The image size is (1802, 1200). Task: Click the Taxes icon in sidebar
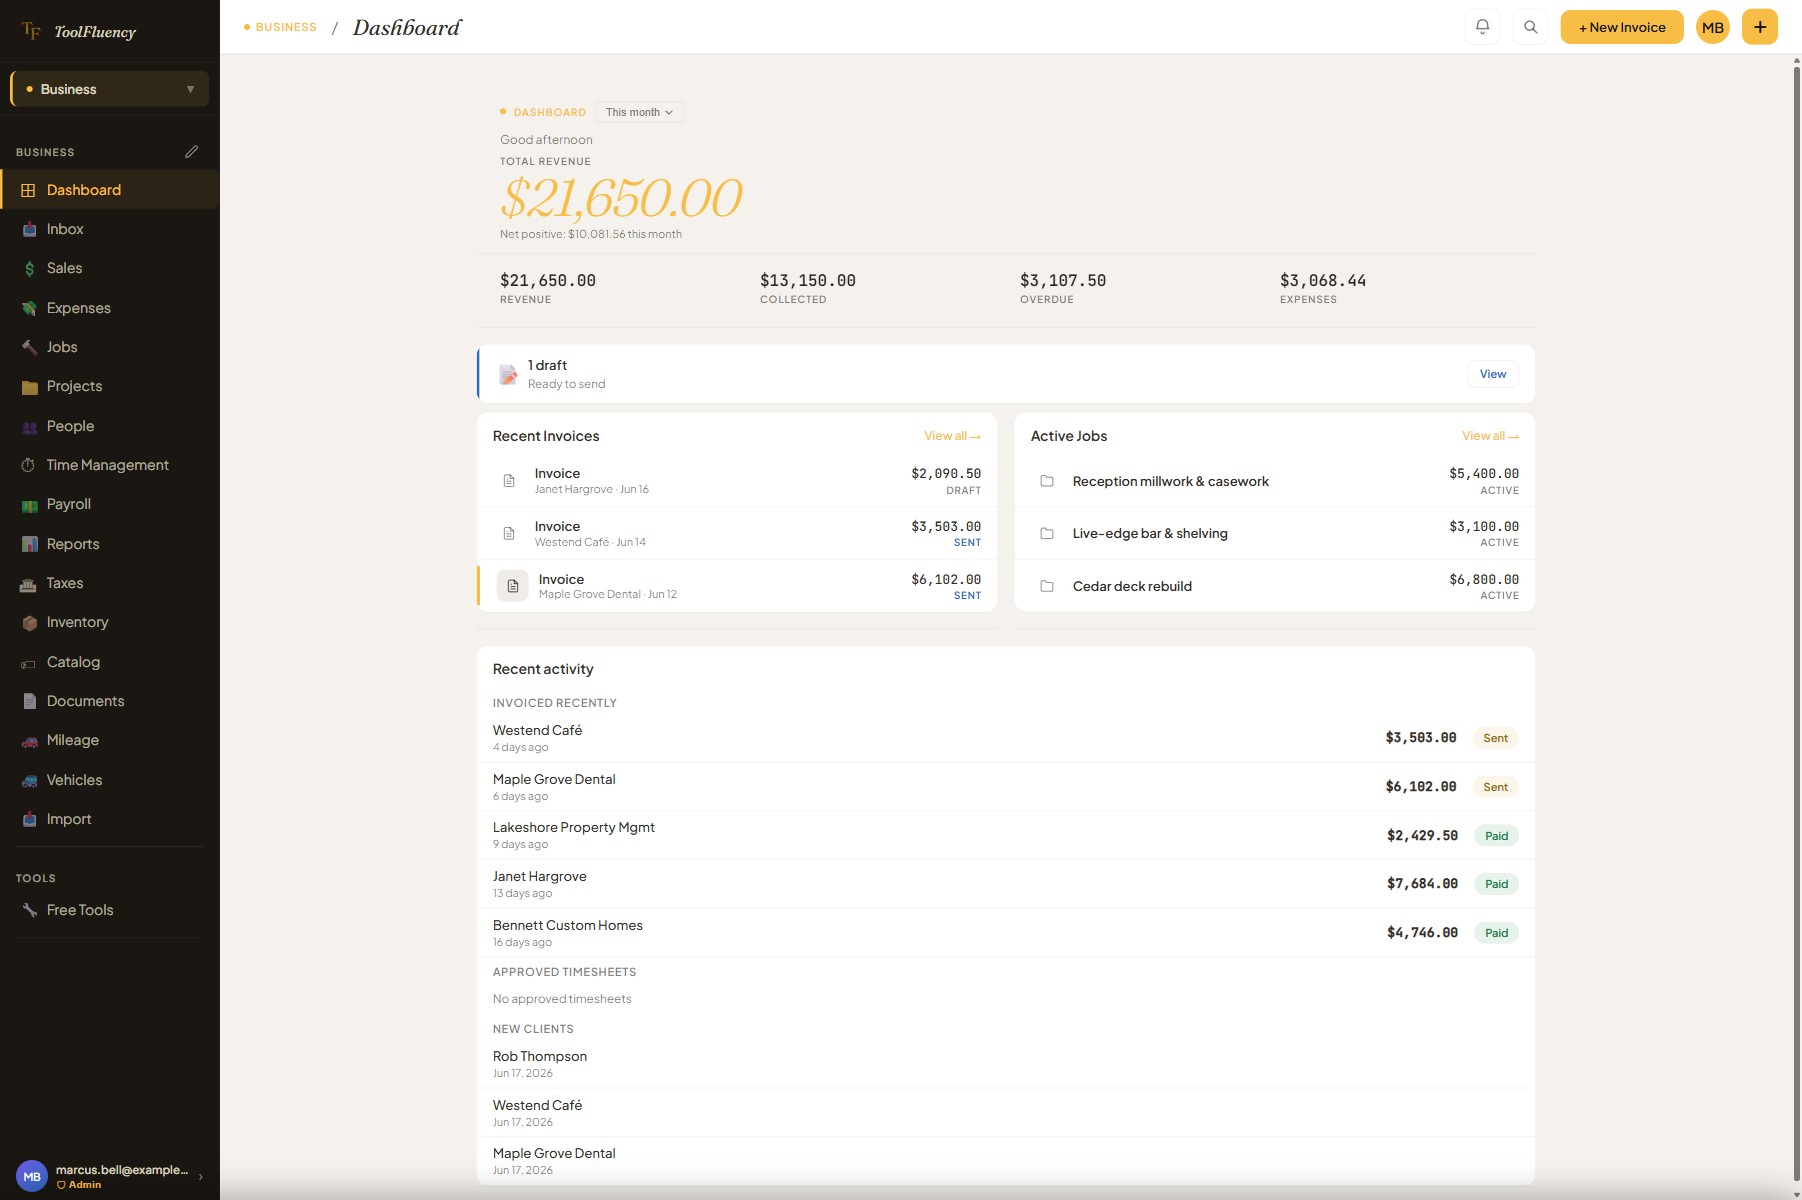point(29,583)
